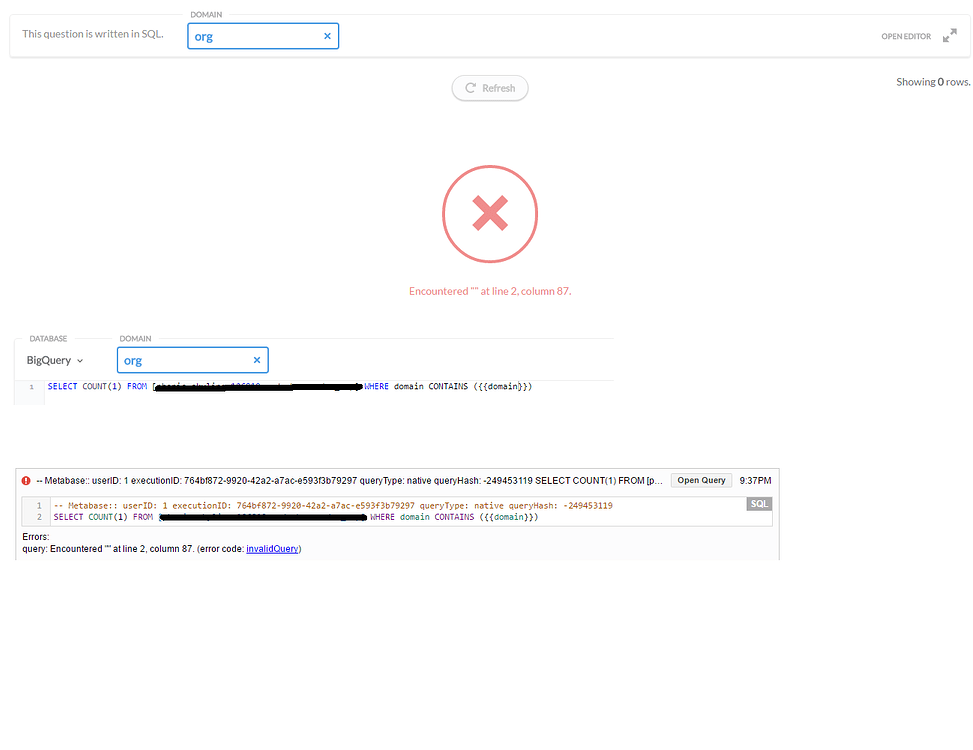This screenshot has height=750, width=973.
Task: Click the SQL label badge in the query box
Action: [x=759, y=504]
